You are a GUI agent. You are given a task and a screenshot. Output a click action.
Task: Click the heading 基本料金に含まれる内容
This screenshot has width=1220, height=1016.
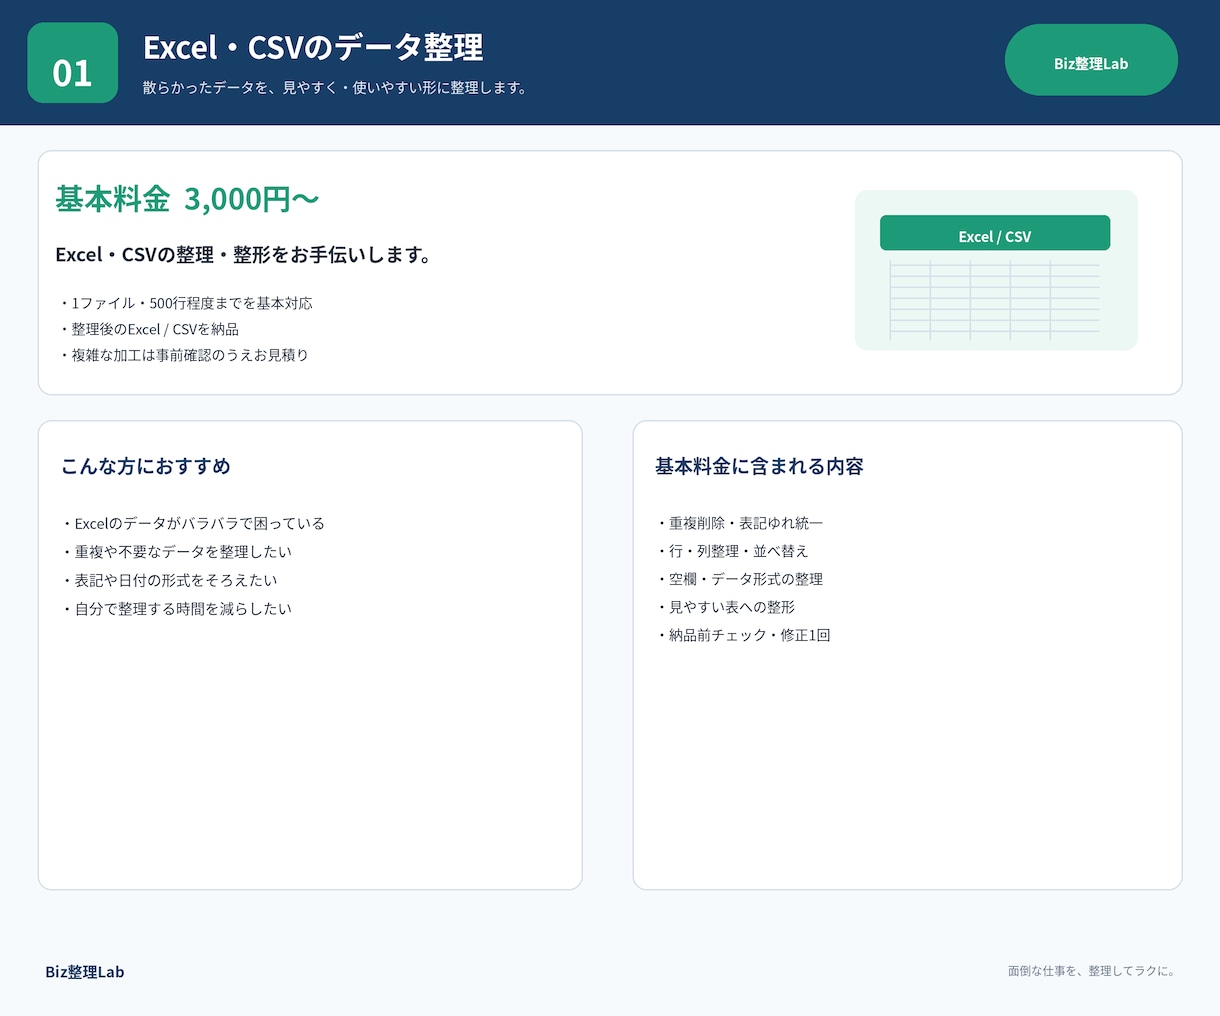[x=759, y=466]
